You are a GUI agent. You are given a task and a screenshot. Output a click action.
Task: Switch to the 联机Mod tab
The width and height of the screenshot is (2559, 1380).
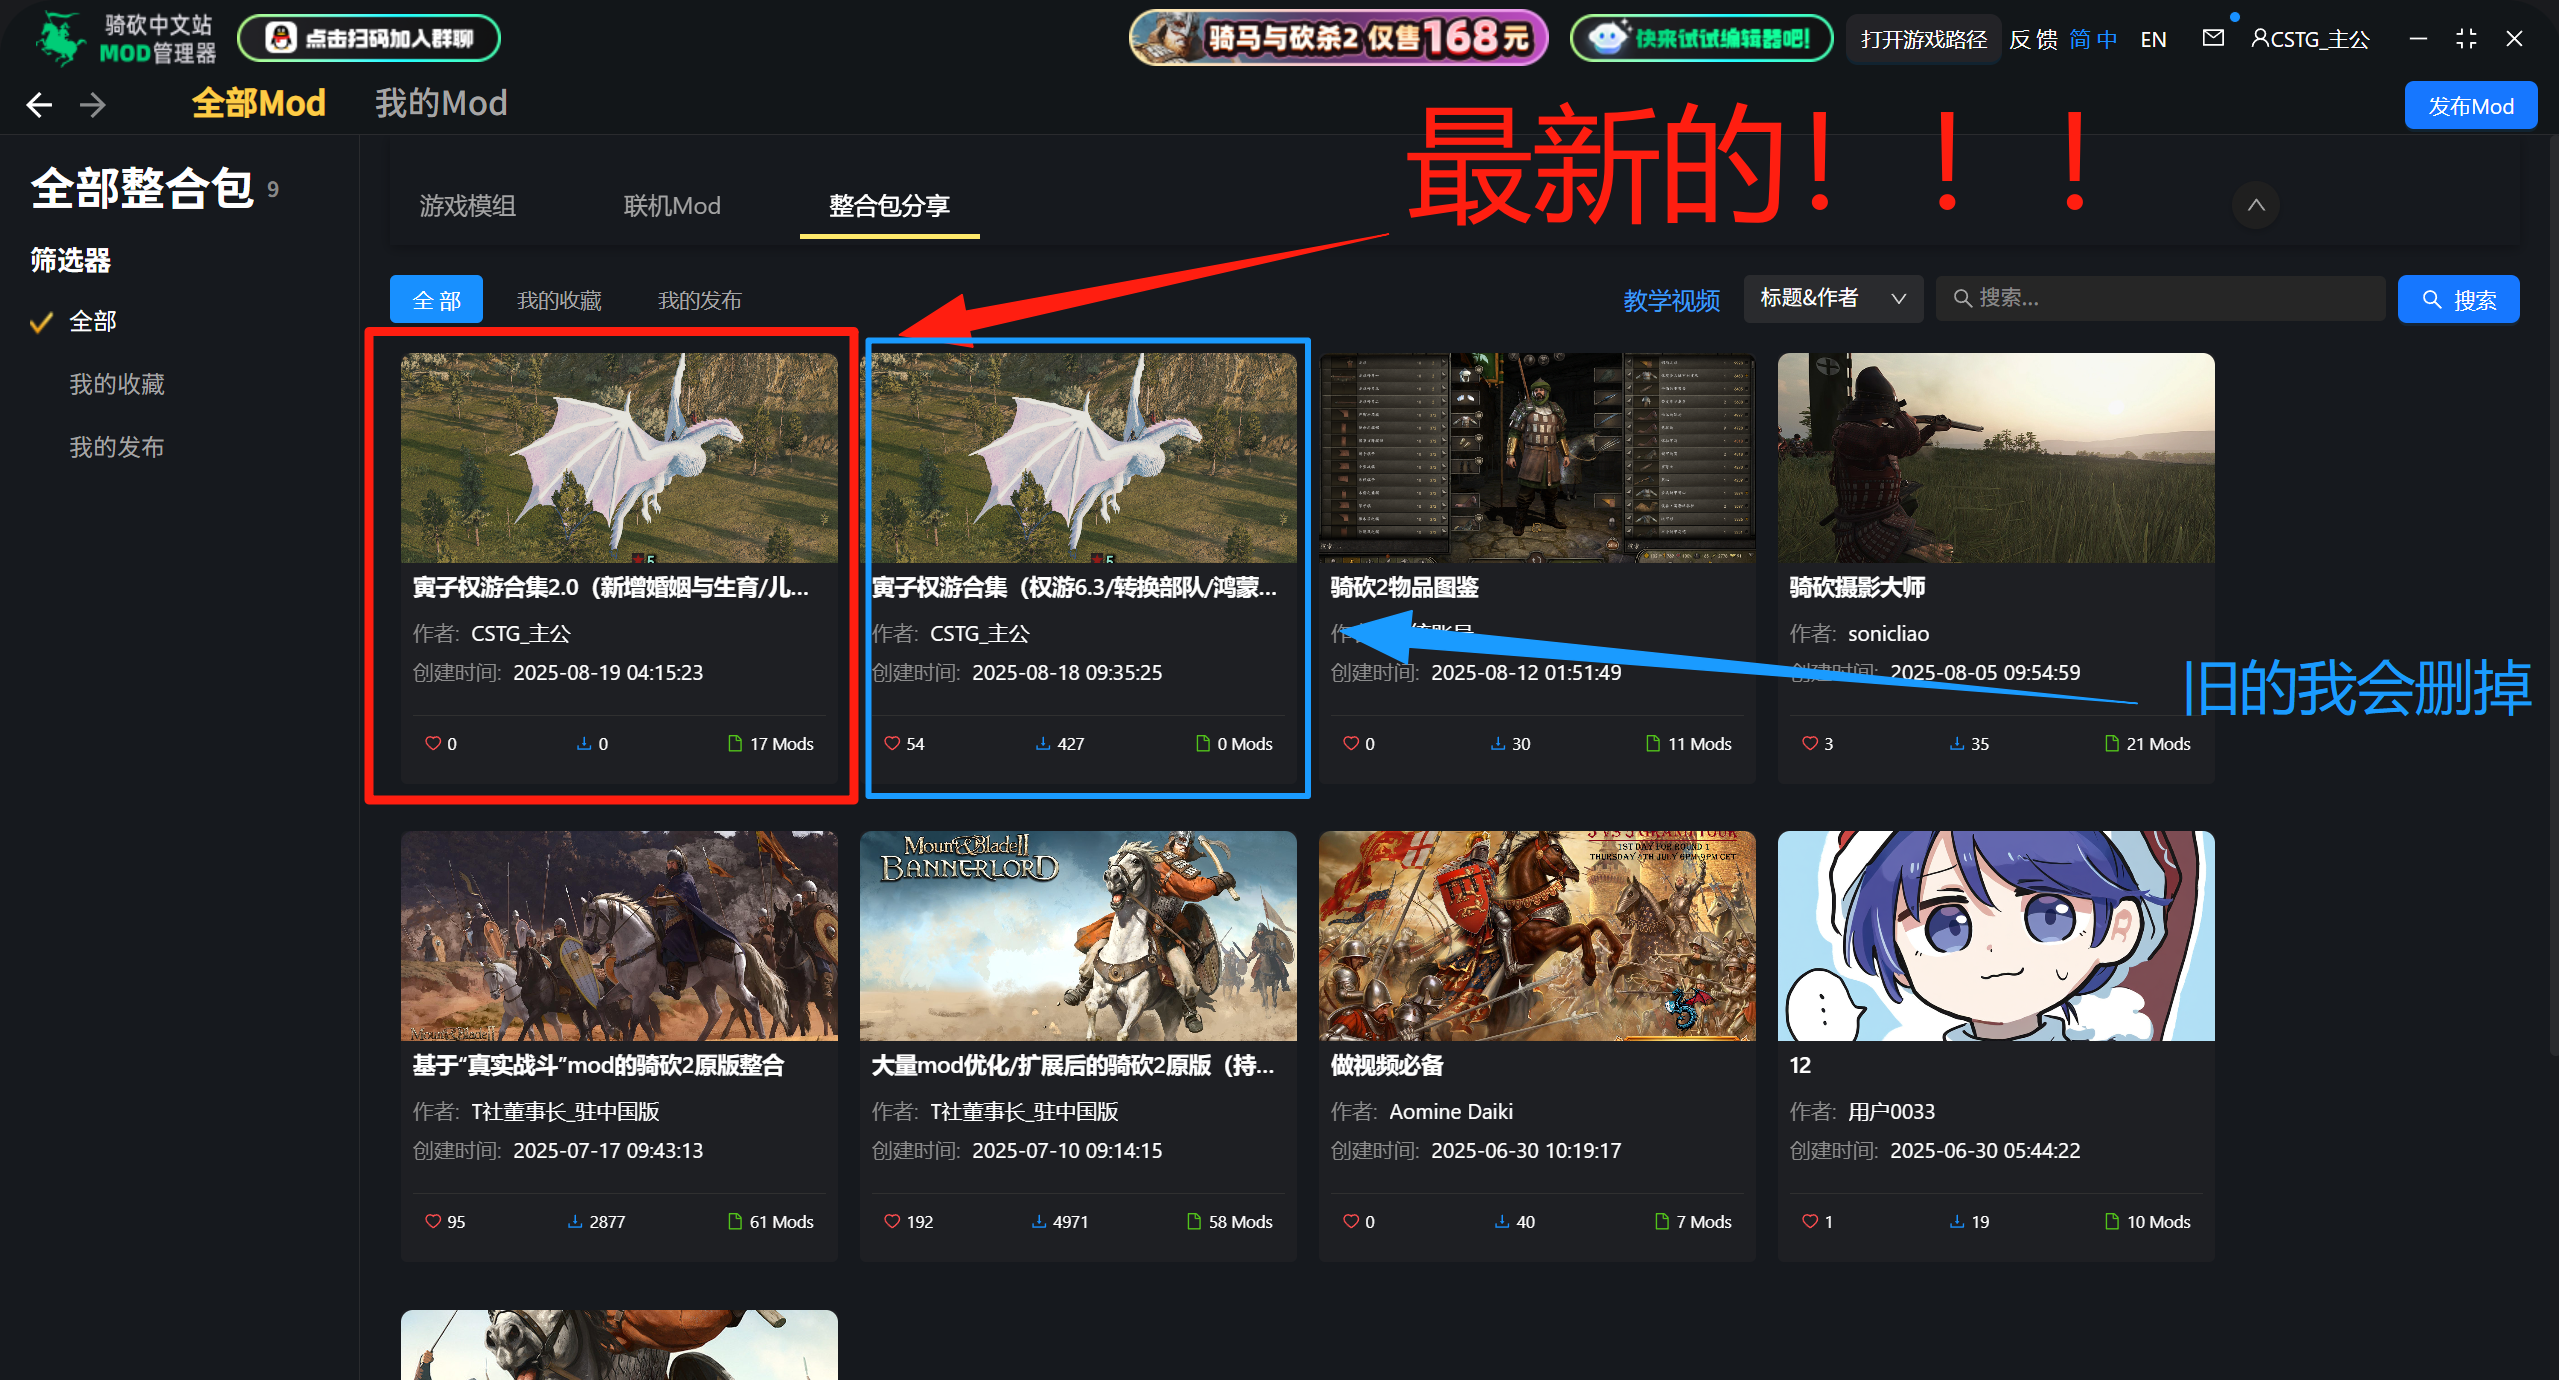coord(671,205)
